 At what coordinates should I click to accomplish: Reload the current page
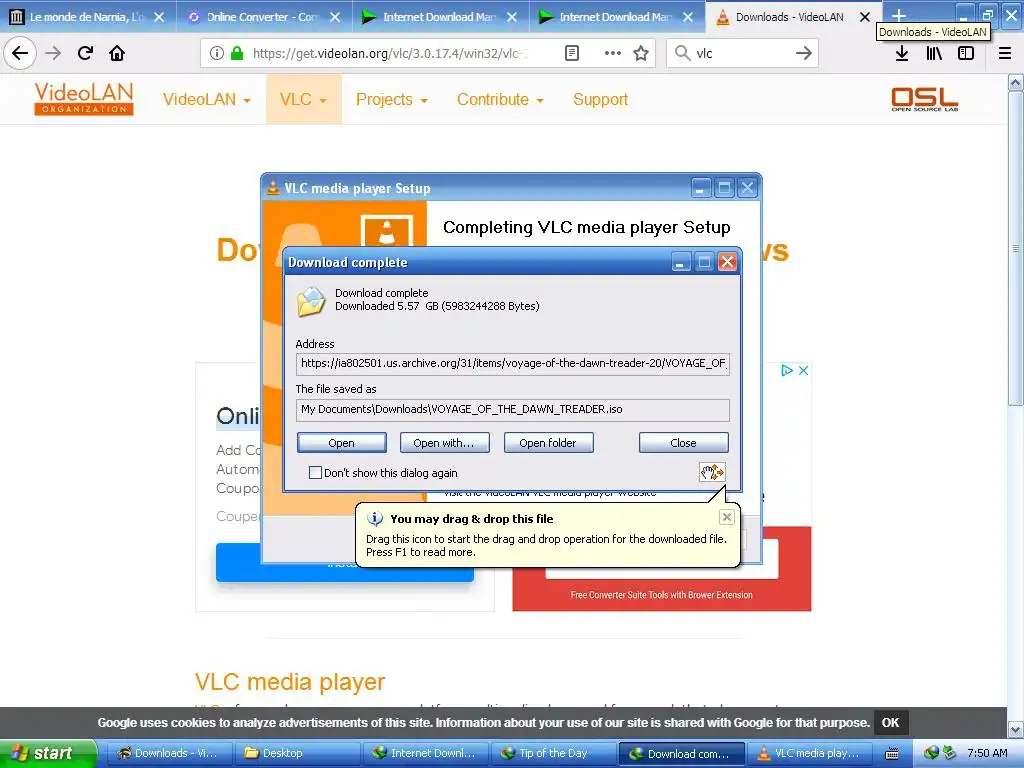point(85,53)
